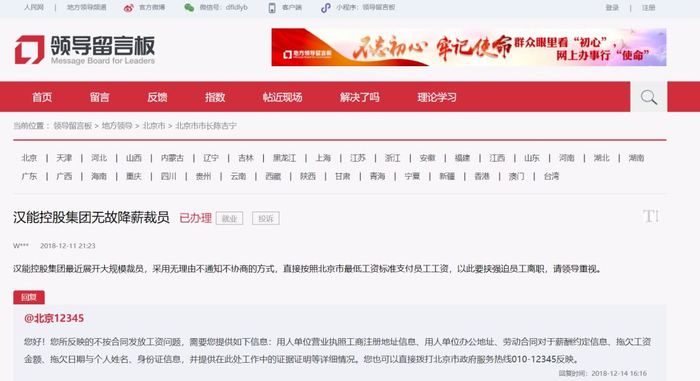Select the 安徽 province link

pyautogui.click(x=428, y=158)
